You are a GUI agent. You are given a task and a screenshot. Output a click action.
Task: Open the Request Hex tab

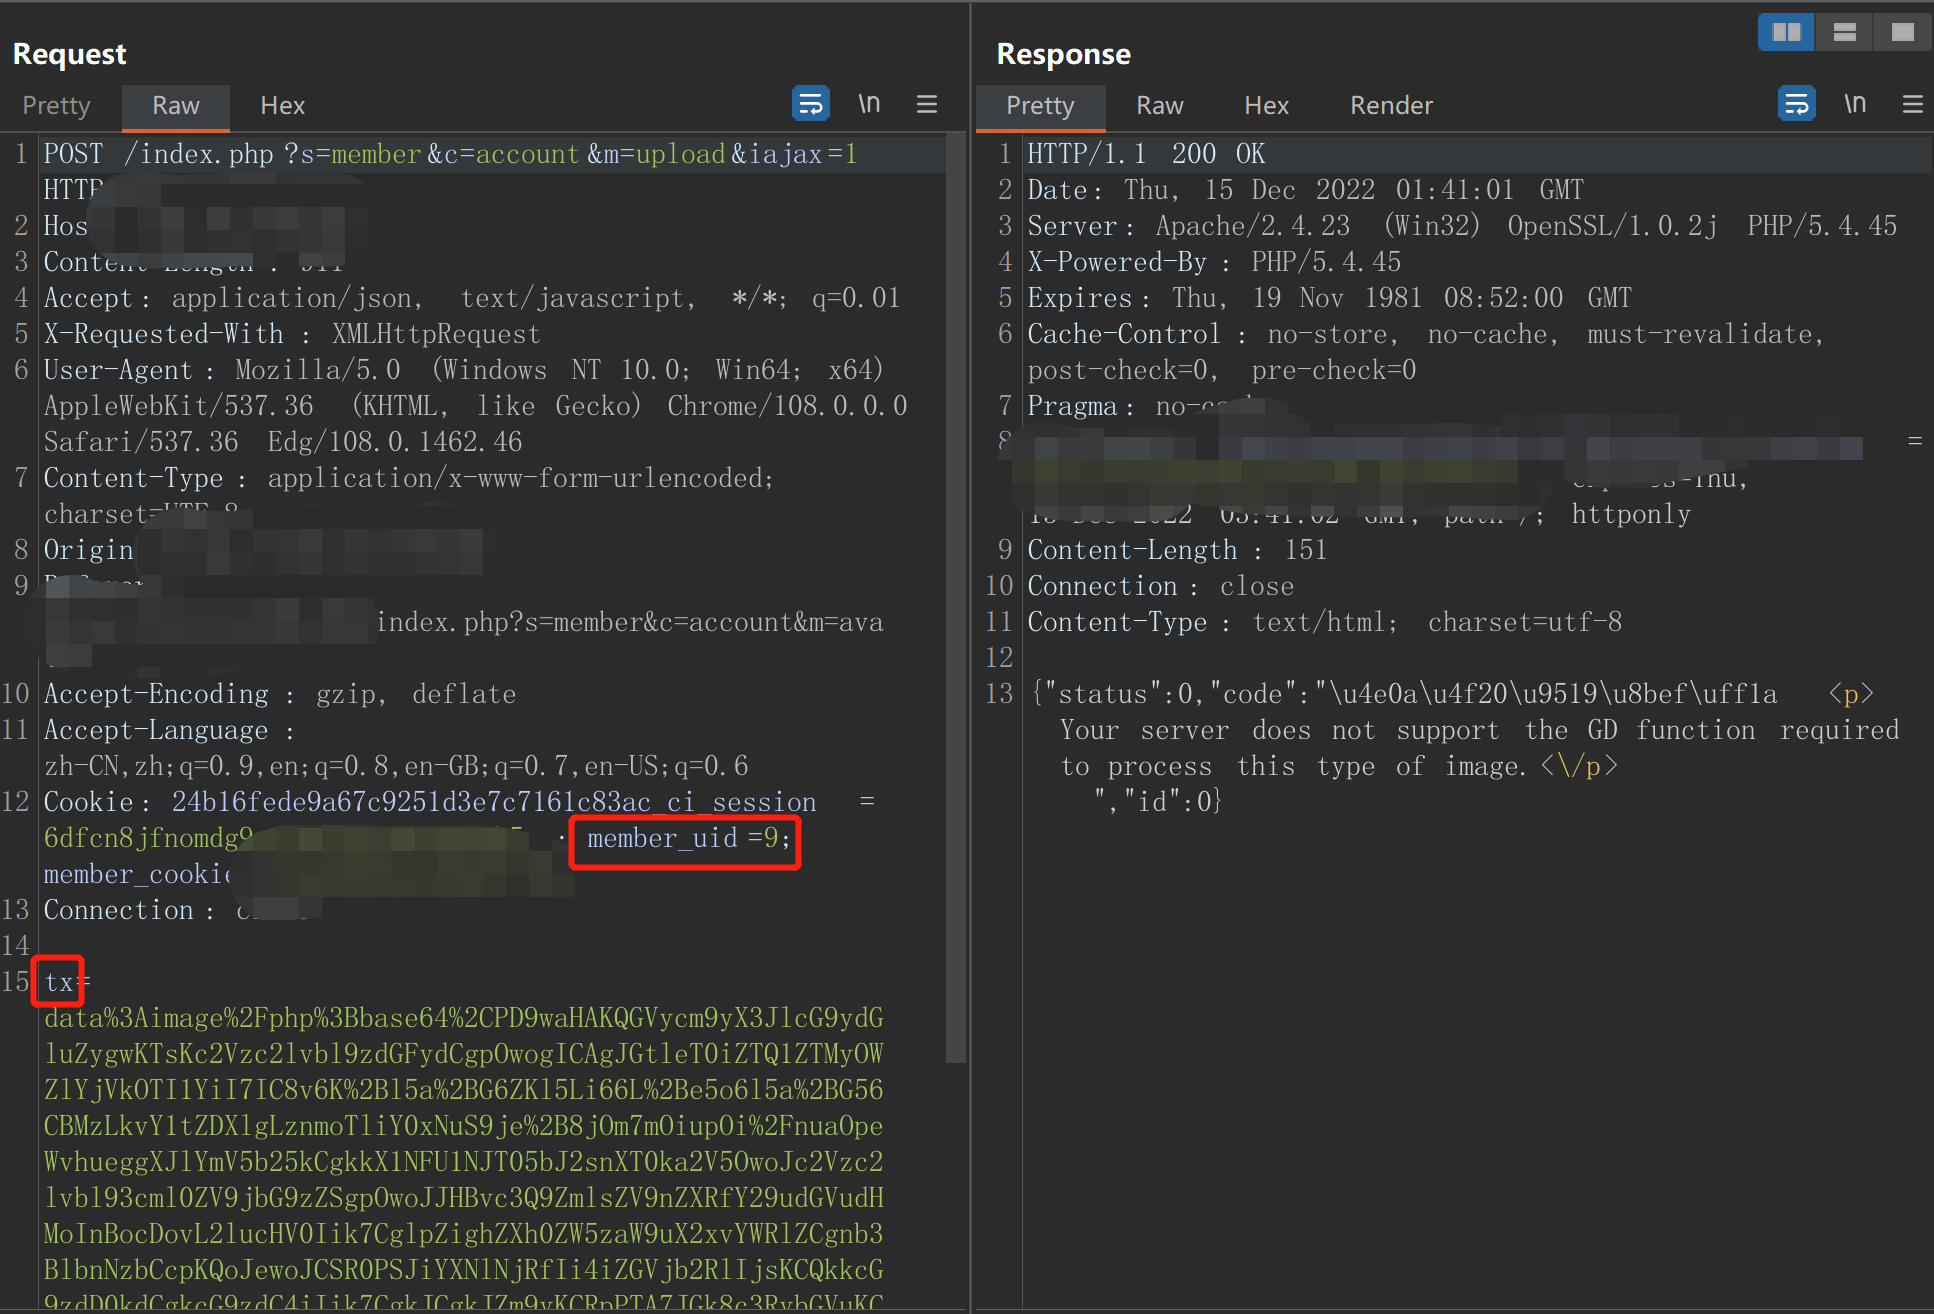pyautogui.click(x=282, y=106)
